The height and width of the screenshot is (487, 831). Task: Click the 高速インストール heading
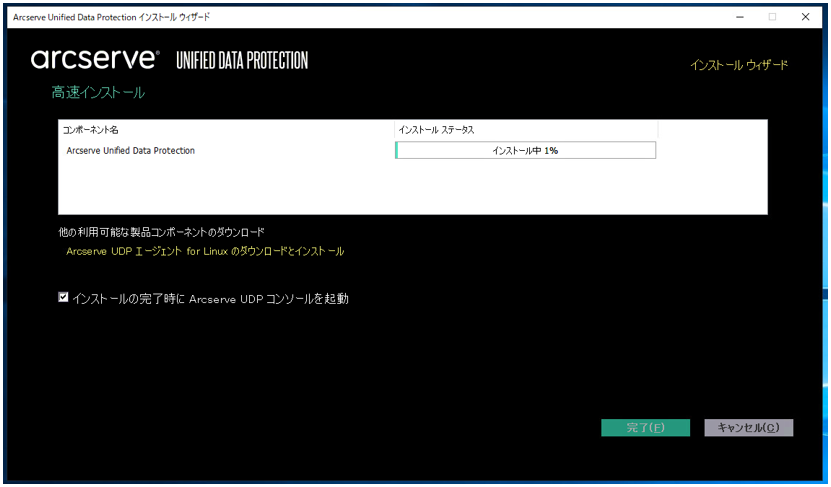98,93
